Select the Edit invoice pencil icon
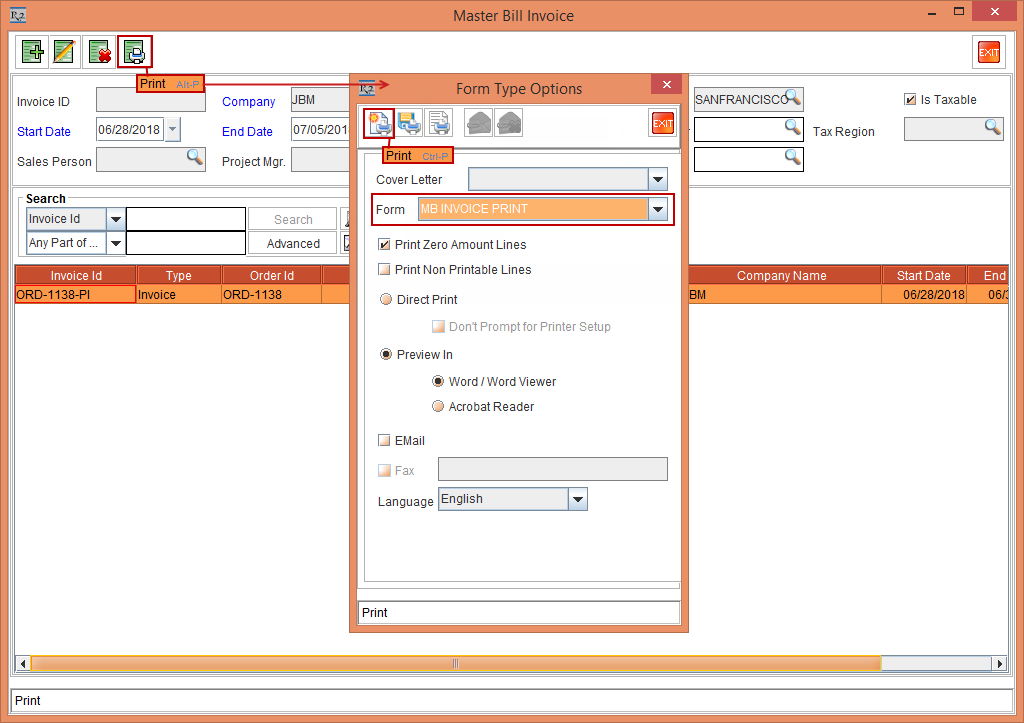 coord(65,51)
